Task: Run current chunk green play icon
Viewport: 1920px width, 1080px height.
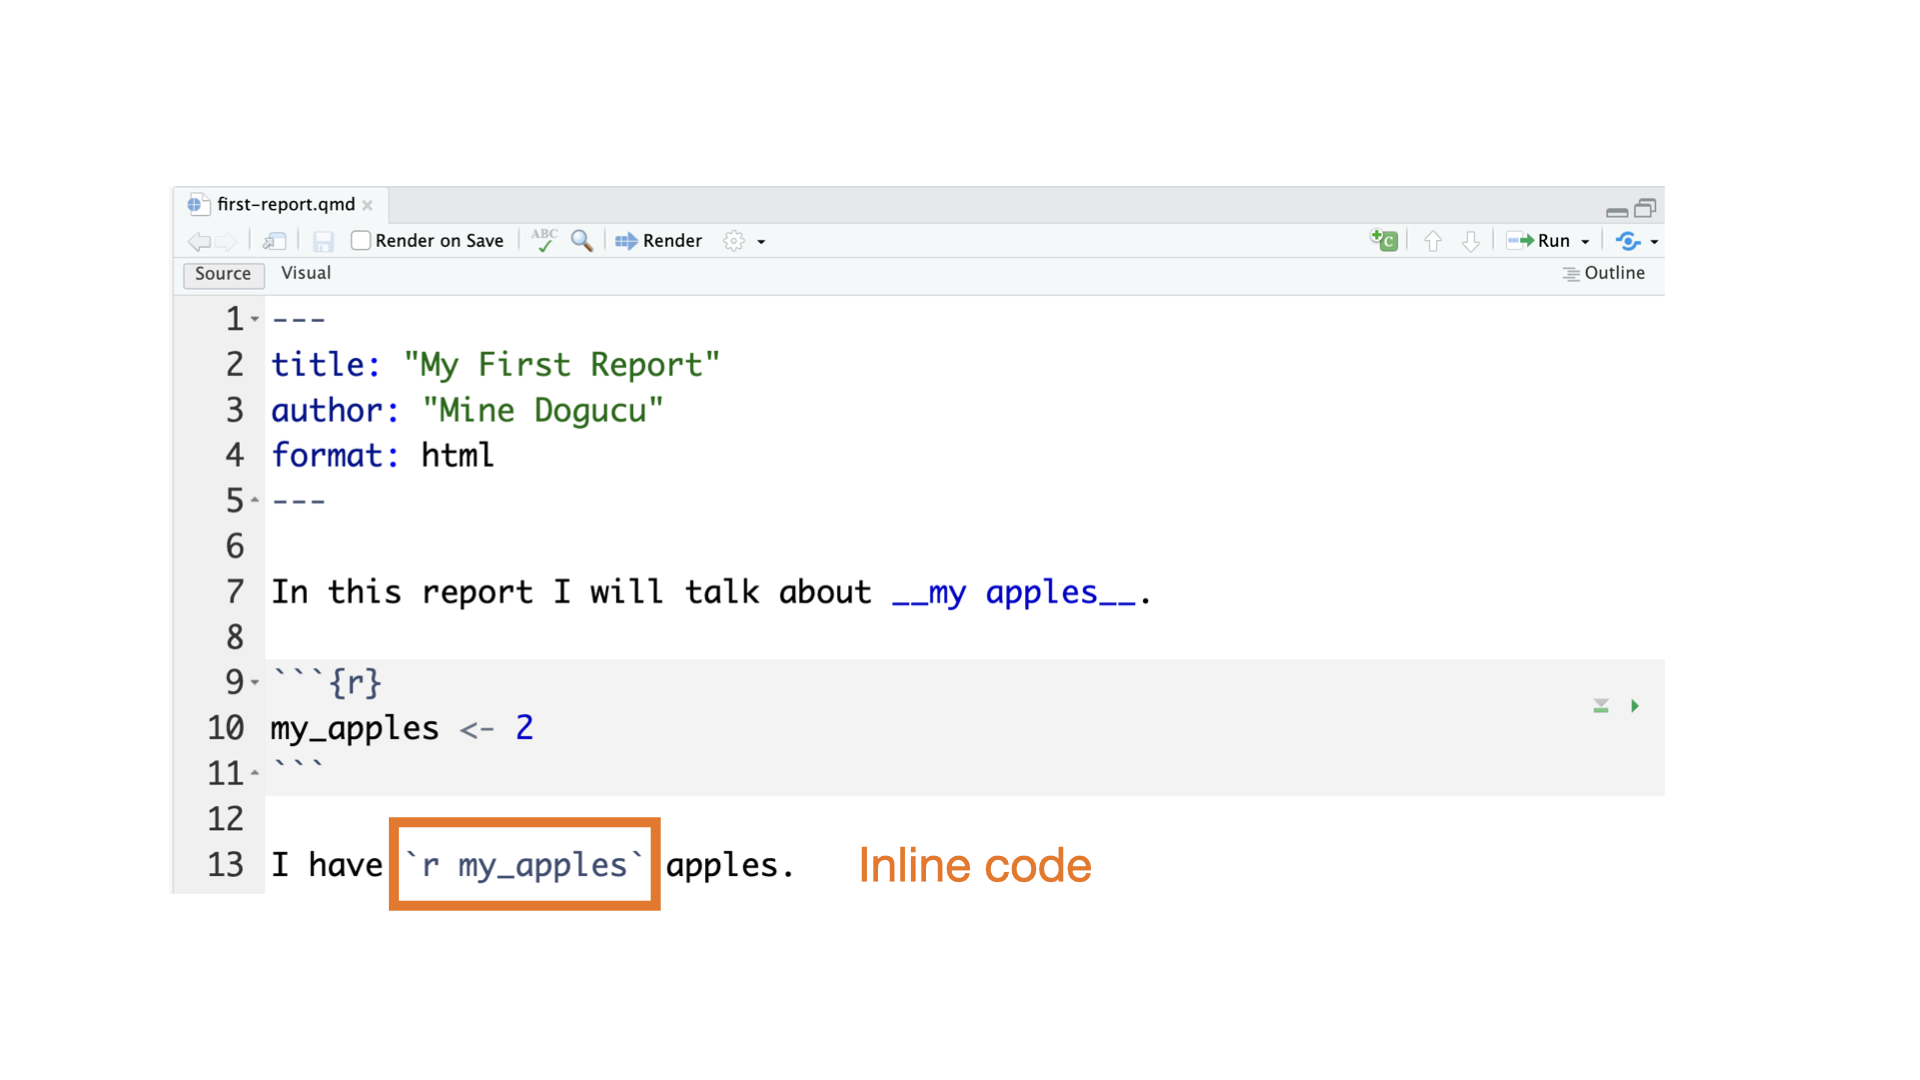Action: 1635,706
